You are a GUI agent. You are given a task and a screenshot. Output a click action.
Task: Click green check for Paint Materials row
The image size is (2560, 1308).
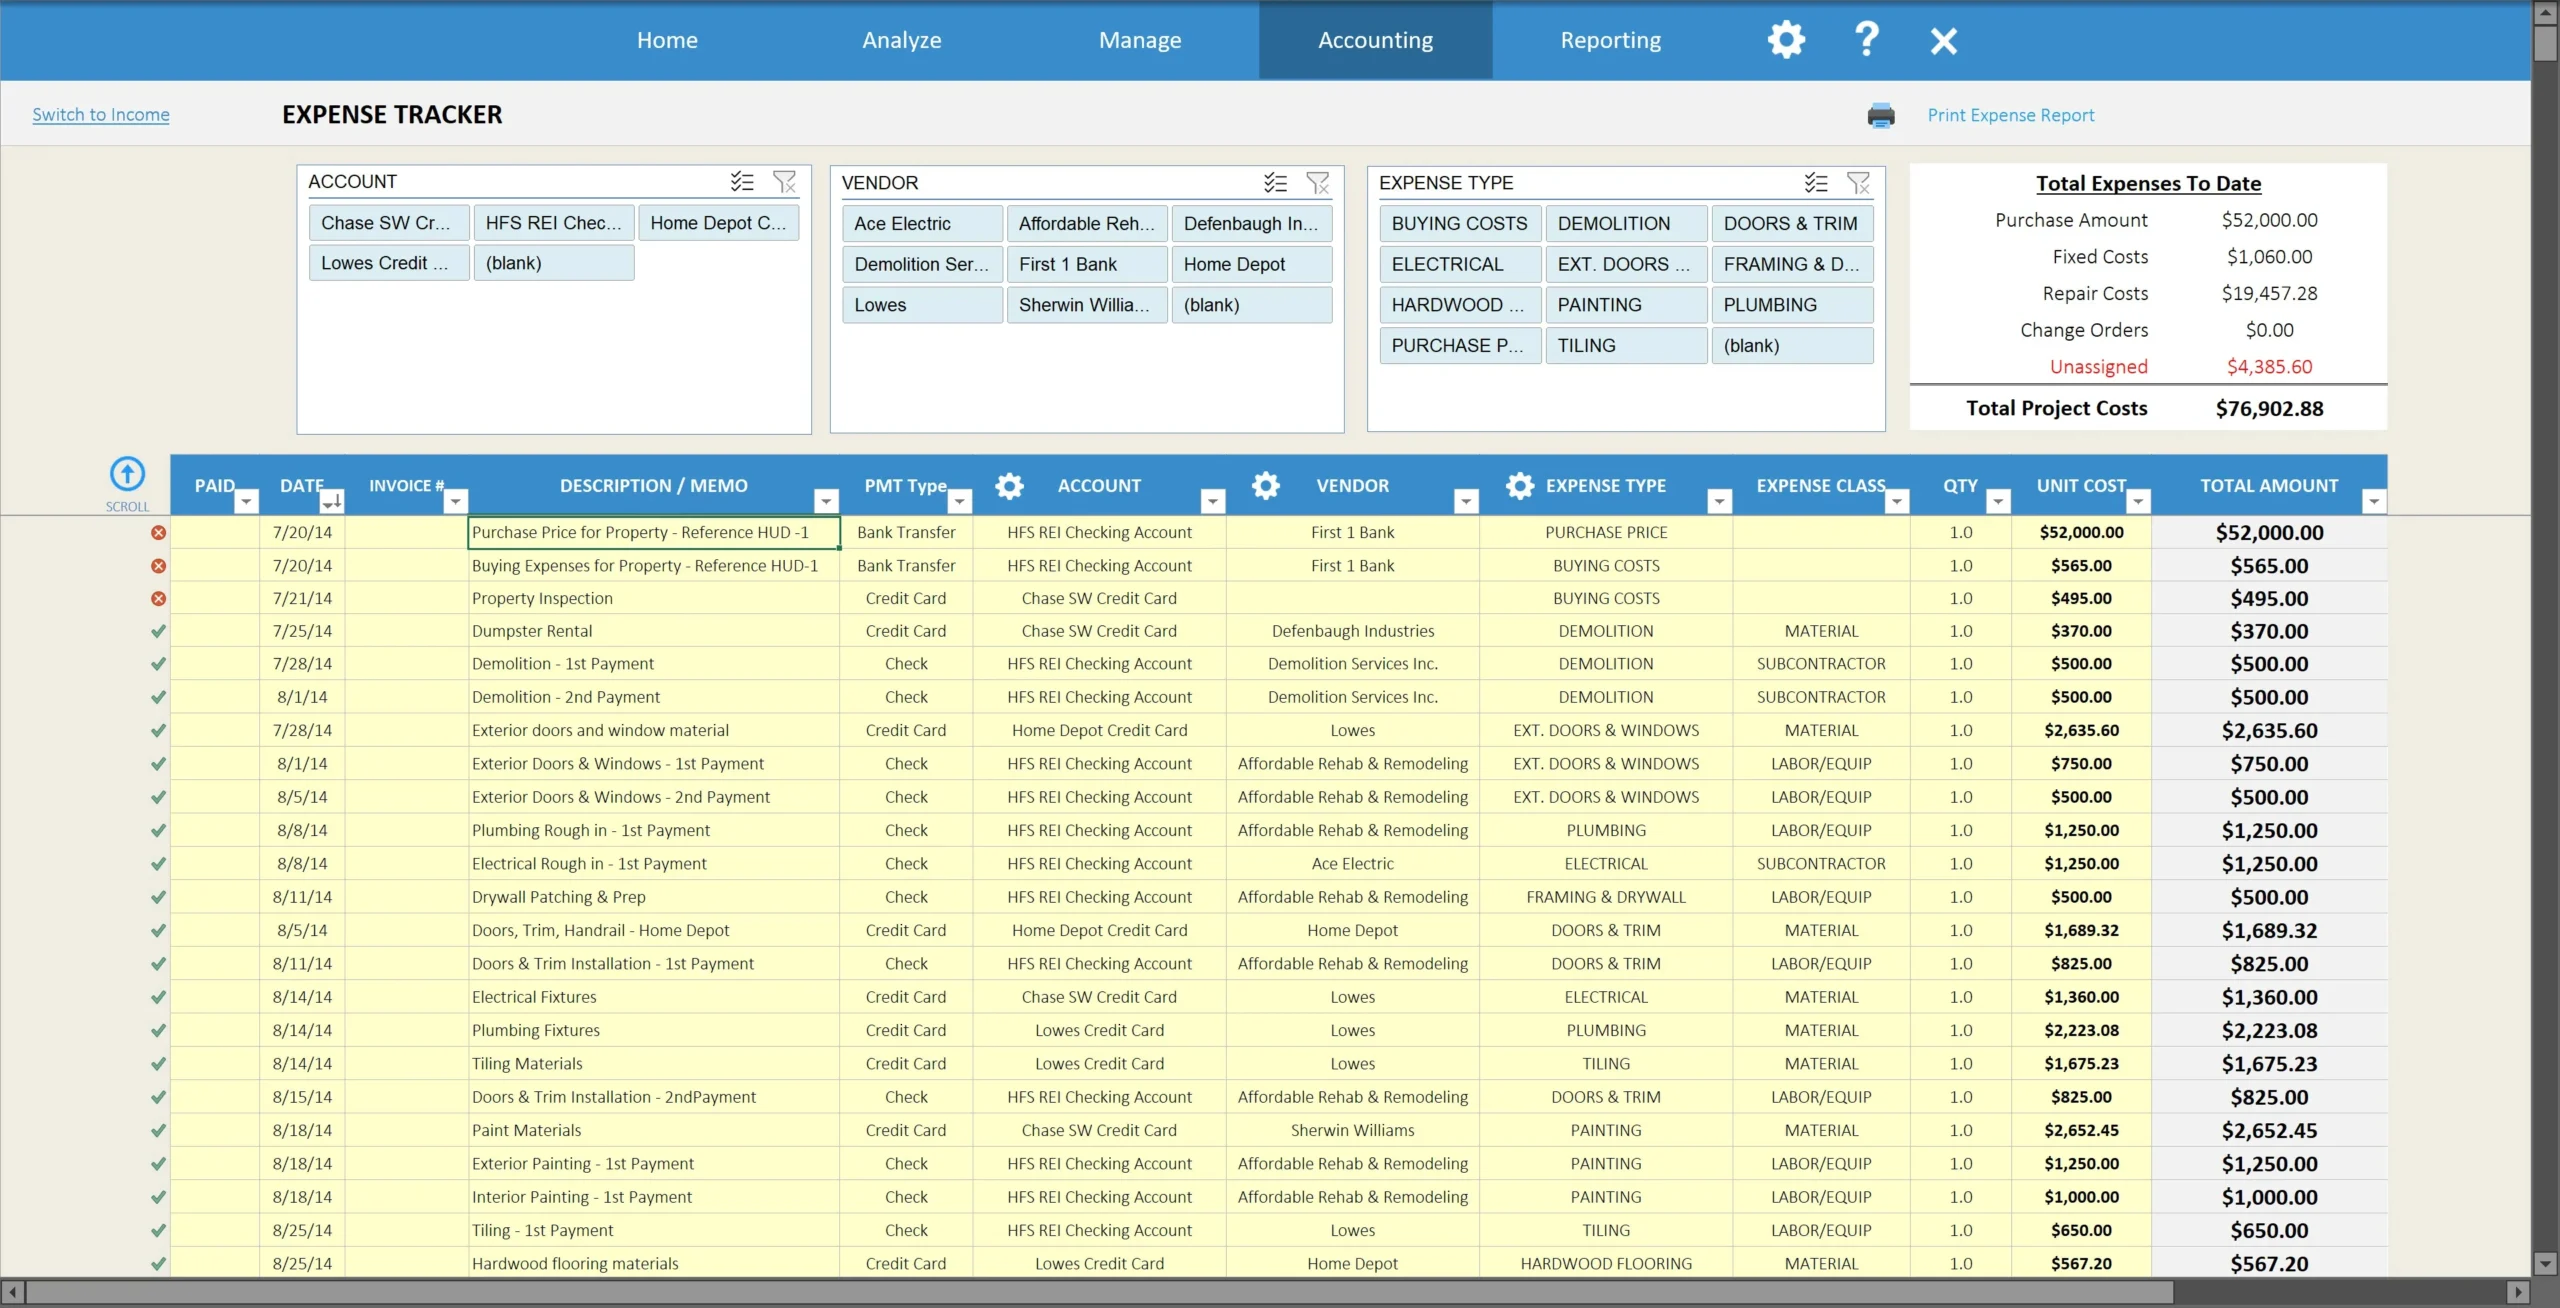158,1130
